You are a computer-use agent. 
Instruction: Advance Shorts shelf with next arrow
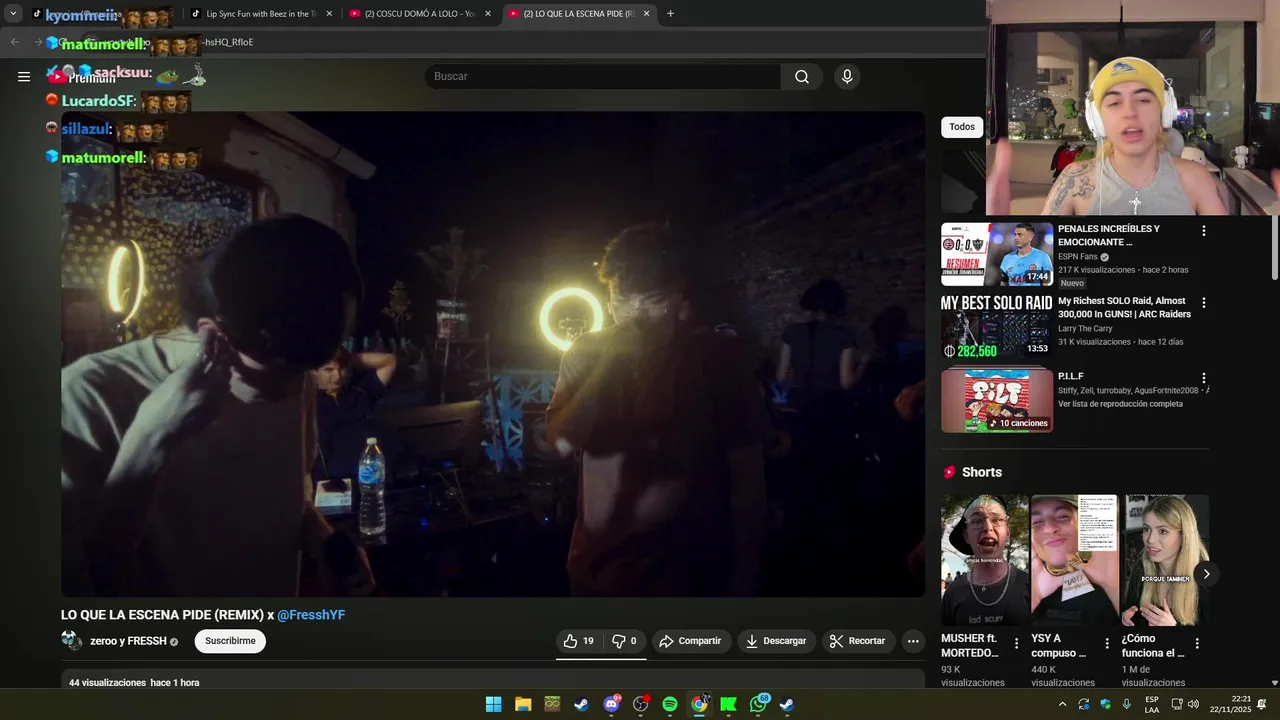coord(1206,574)
